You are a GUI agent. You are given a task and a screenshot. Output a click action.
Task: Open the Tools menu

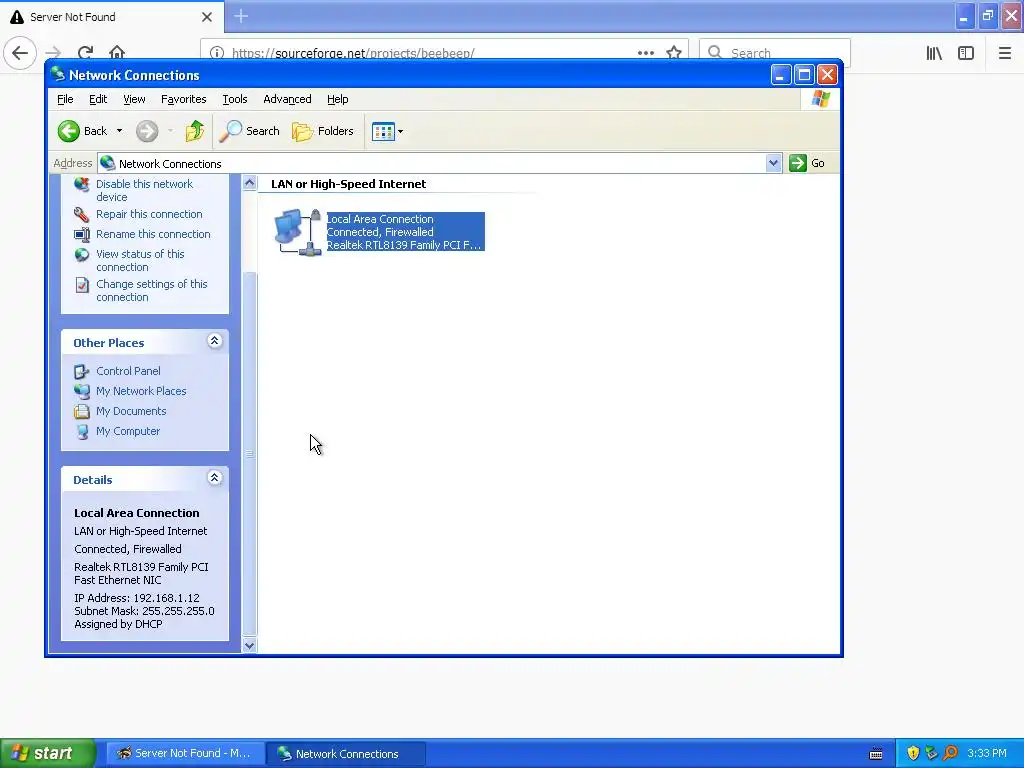click(x=234, y=99)
